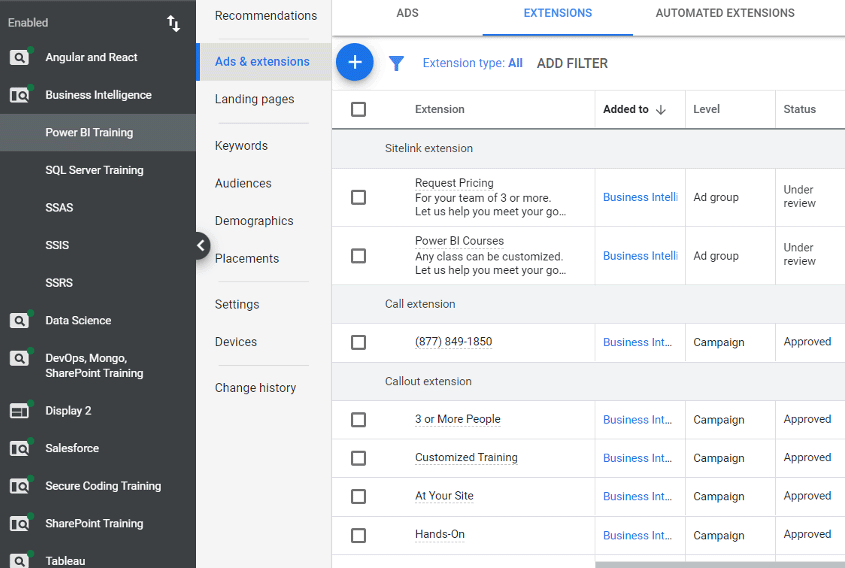Click the sort arrow next to Added to
The width and height of the screenshot is (845, 568).
click(x=661, y=110)
